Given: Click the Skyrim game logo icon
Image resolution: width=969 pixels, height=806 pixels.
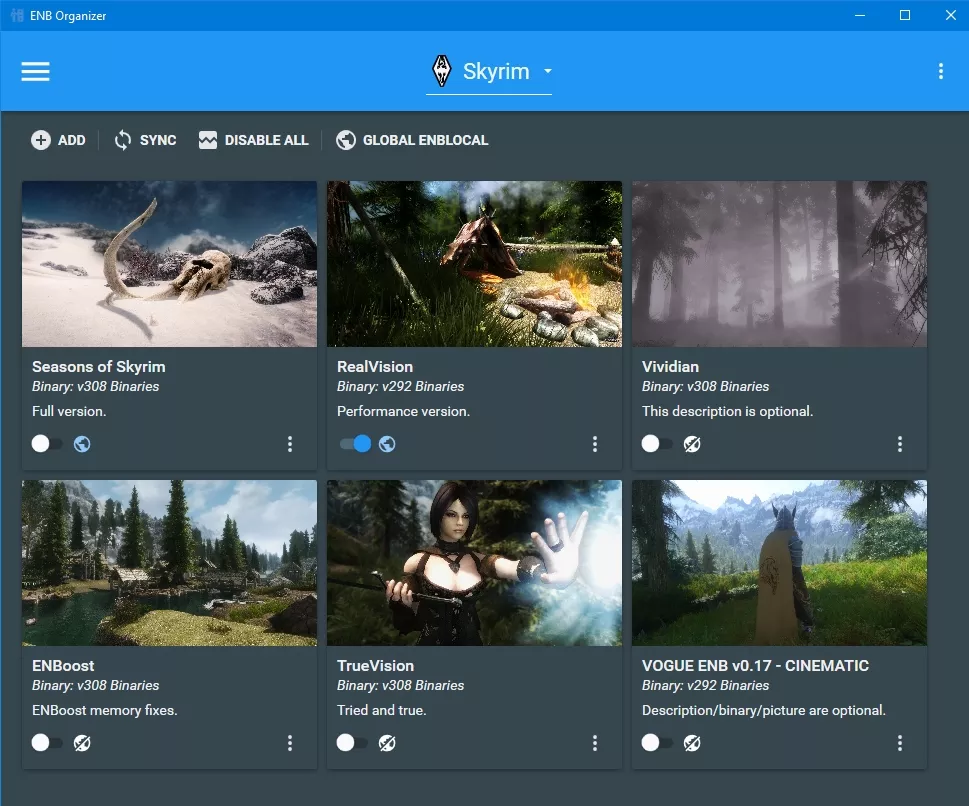Looking at the screenshot, I should [x=441, y=71].
